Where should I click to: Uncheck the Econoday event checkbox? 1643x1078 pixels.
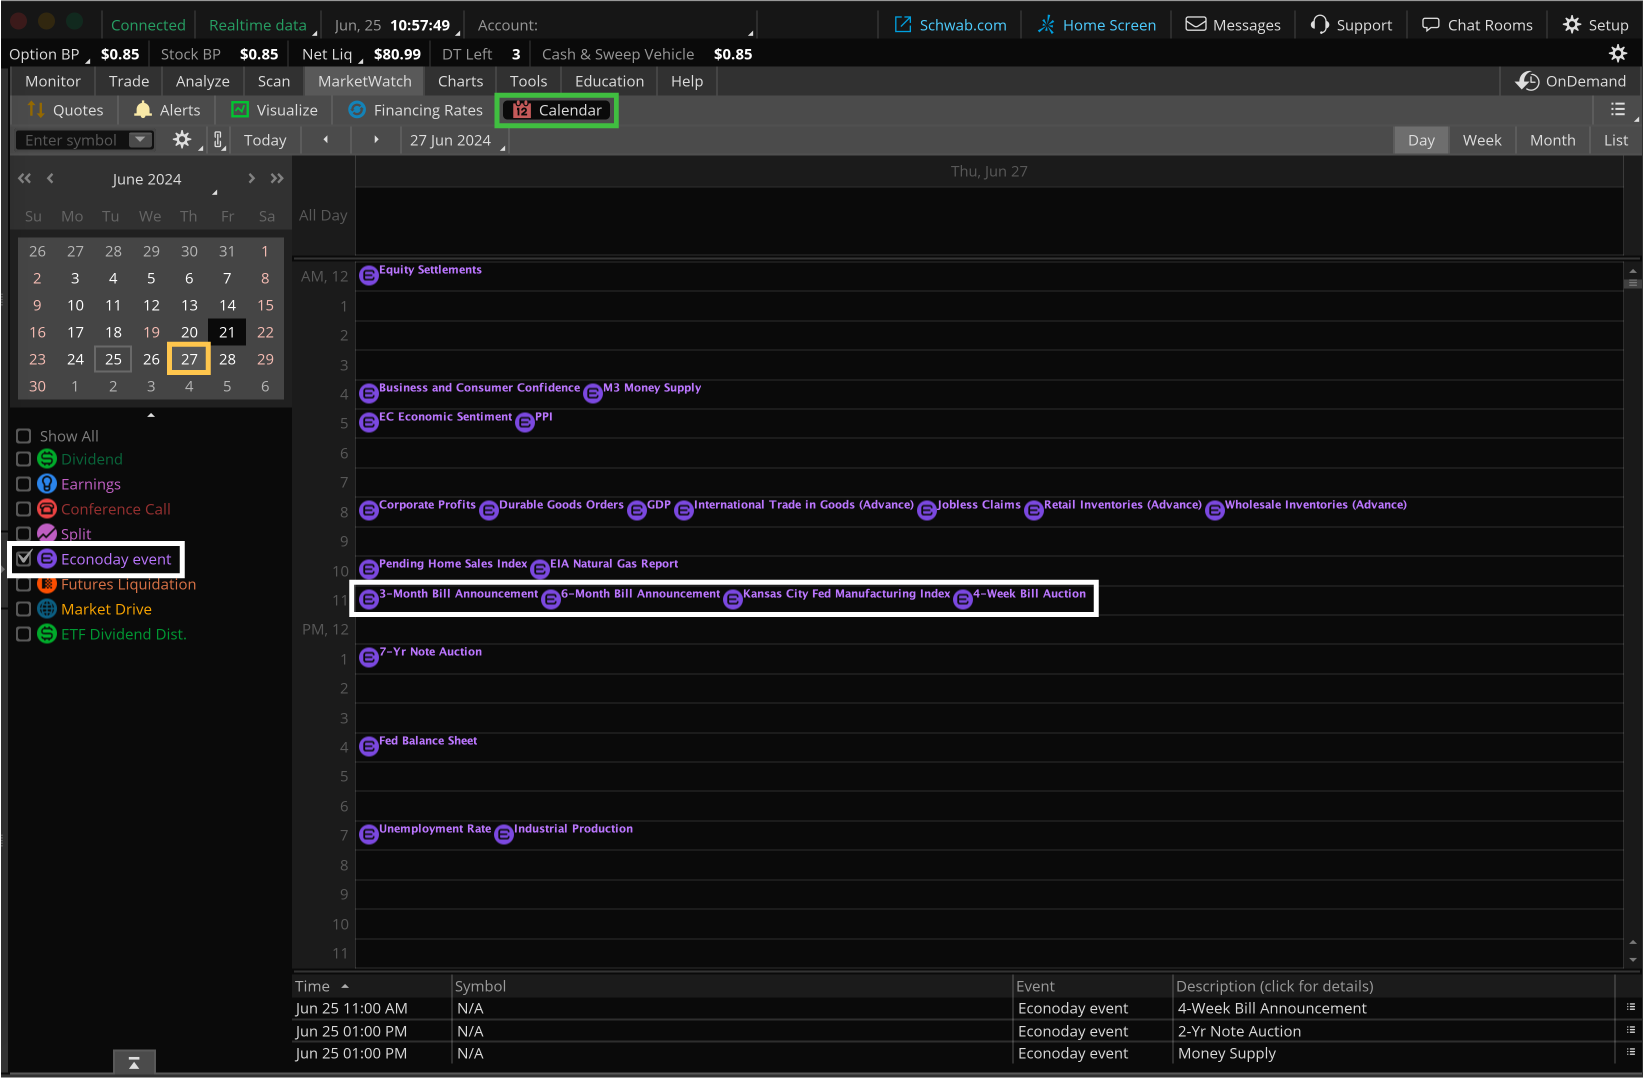[x=24, y=559]
